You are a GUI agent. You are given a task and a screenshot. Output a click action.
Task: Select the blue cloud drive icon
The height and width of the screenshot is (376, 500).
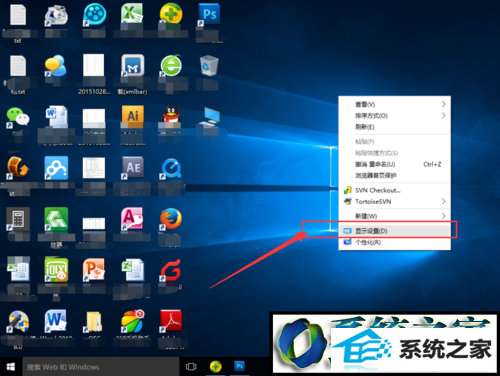coord(56,168)
